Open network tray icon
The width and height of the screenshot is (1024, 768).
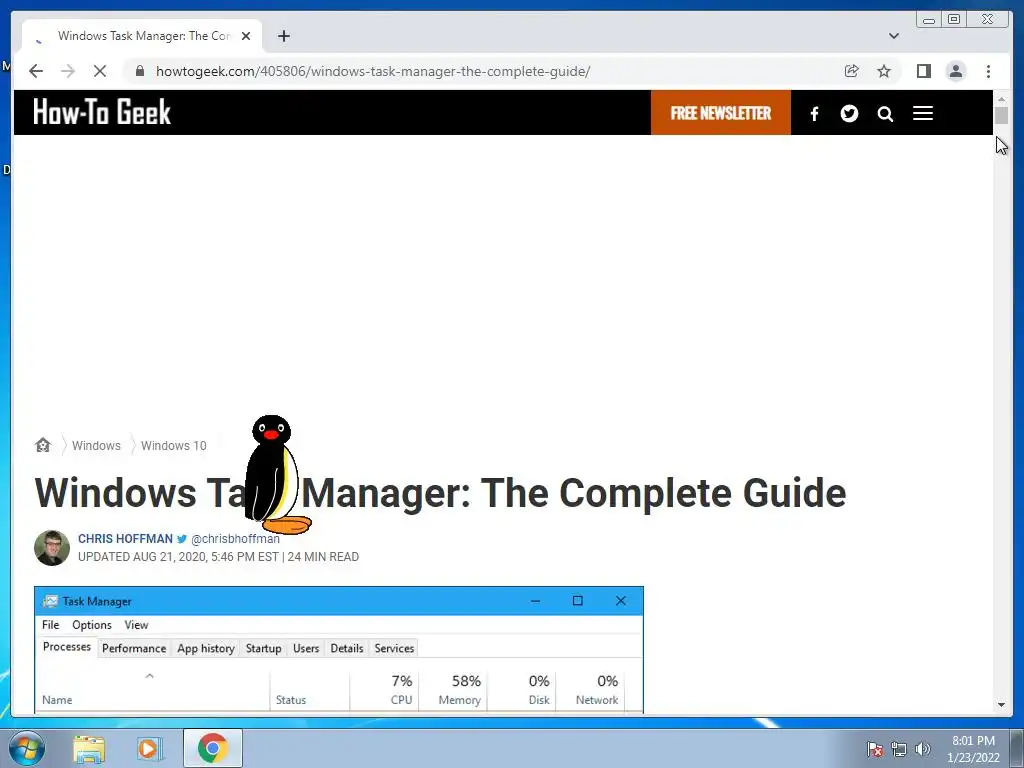click(899, 749)
